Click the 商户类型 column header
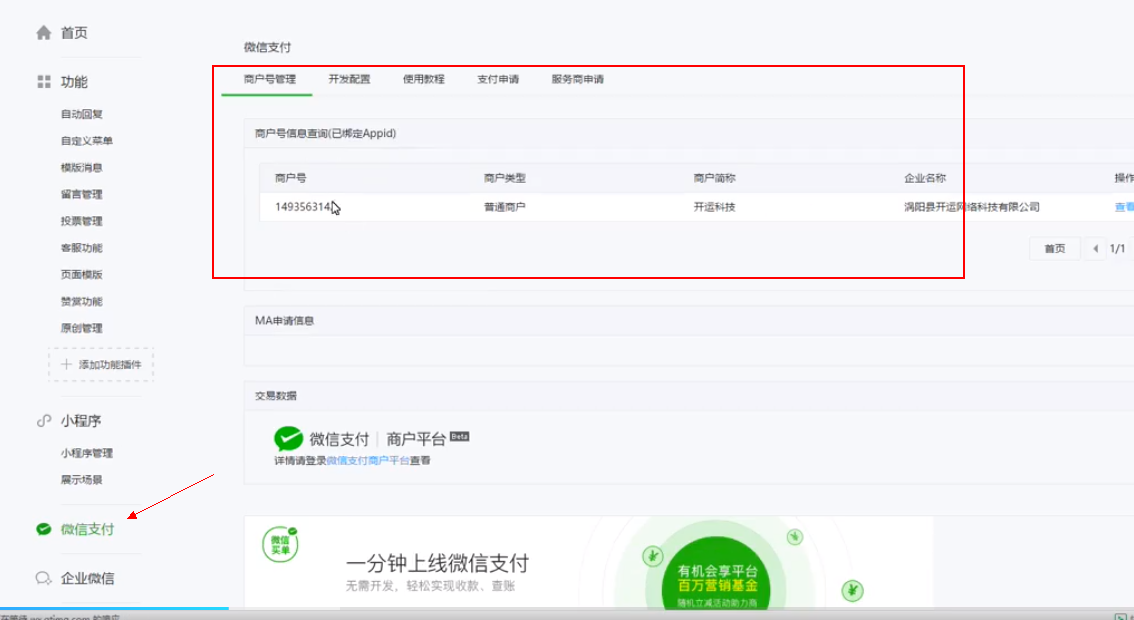 [x=505, y=178]
